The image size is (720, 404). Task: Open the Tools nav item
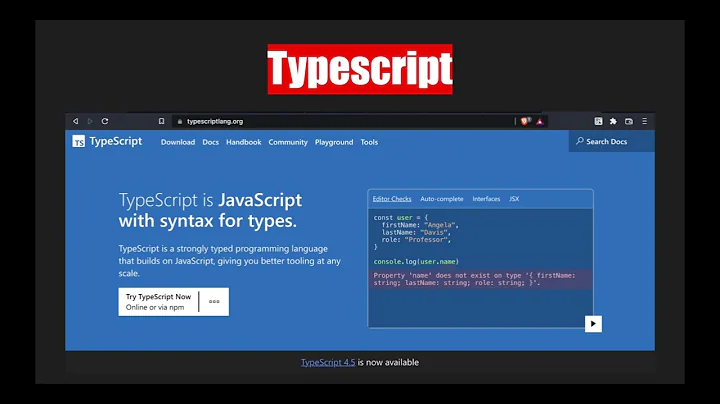click(369, 142)
